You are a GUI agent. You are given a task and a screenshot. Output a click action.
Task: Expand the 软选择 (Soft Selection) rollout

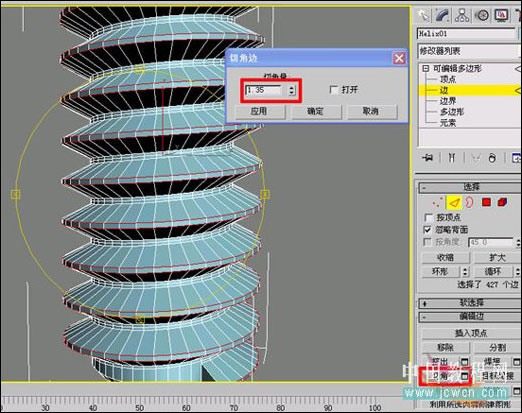pyautogui.click(x=470, y=303)
